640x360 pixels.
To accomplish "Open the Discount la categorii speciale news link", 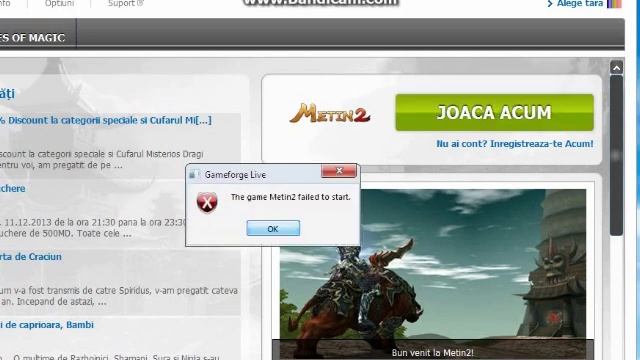I will tap(106, 120).
